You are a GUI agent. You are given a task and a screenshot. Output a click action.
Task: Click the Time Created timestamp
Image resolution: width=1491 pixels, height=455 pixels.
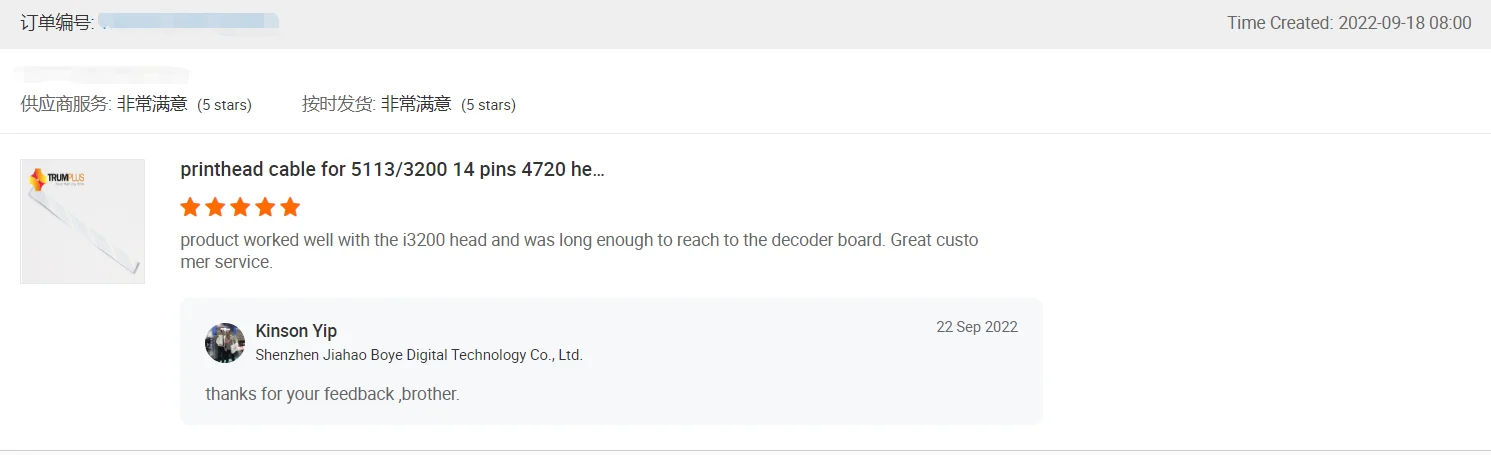tap(1349, 23)
